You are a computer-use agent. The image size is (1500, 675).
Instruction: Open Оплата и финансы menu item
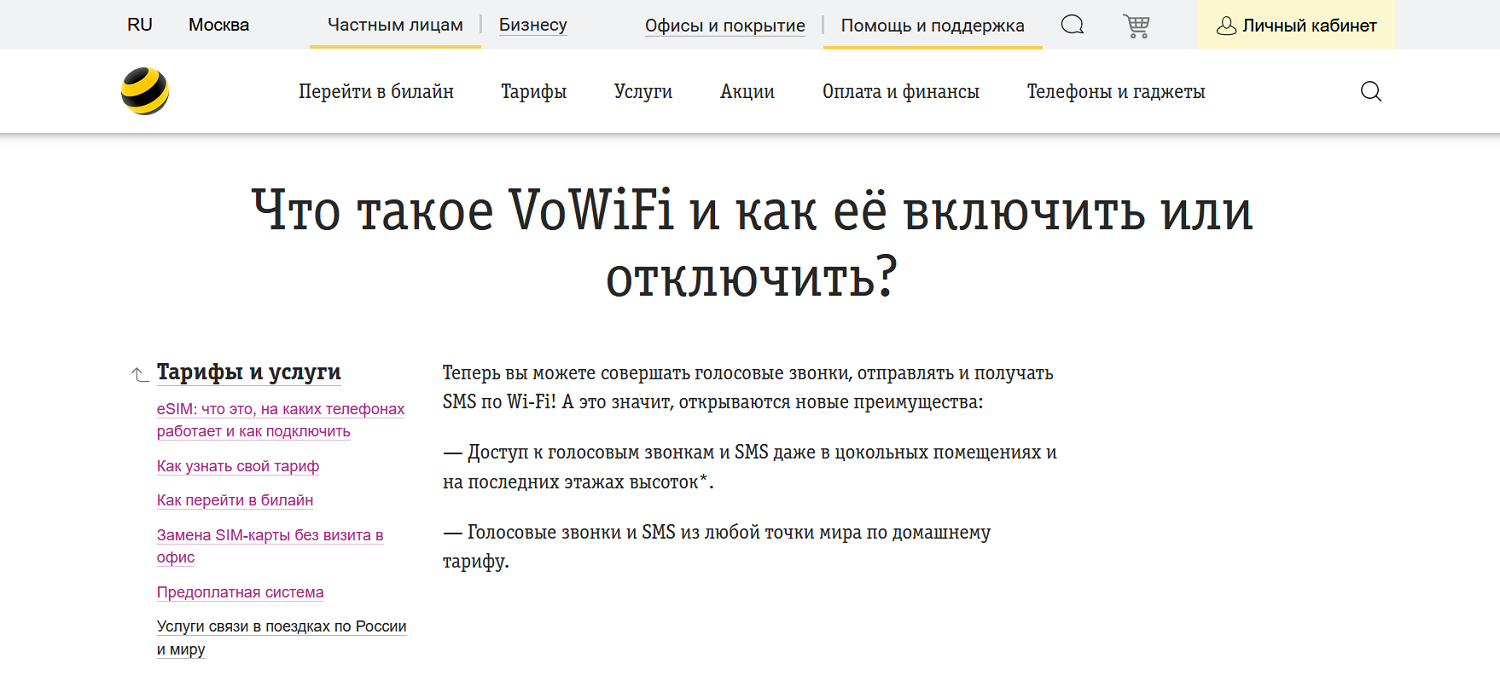click(x=901, y=92)
